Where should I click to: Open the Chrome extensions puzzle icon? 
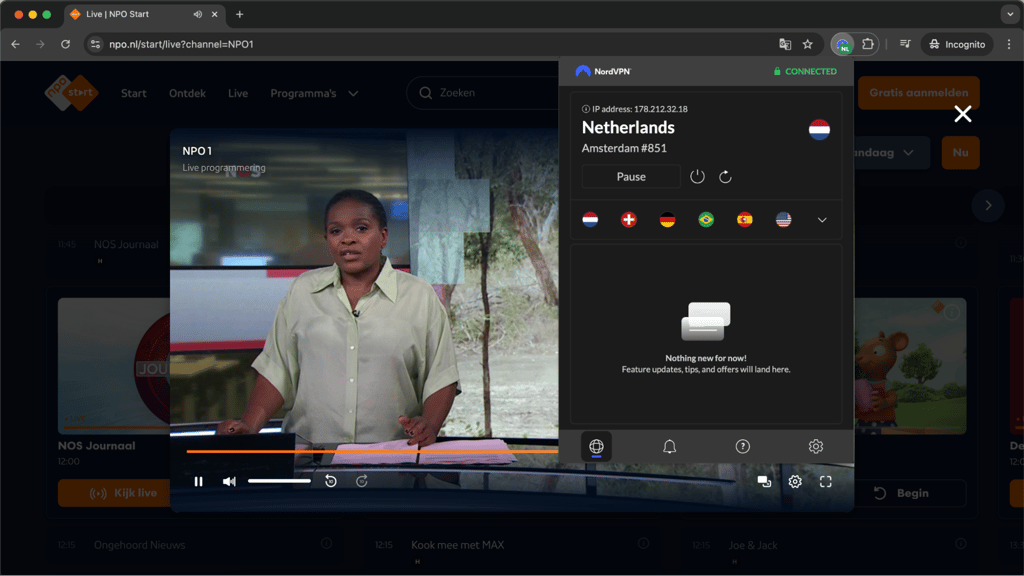point(868,44)
